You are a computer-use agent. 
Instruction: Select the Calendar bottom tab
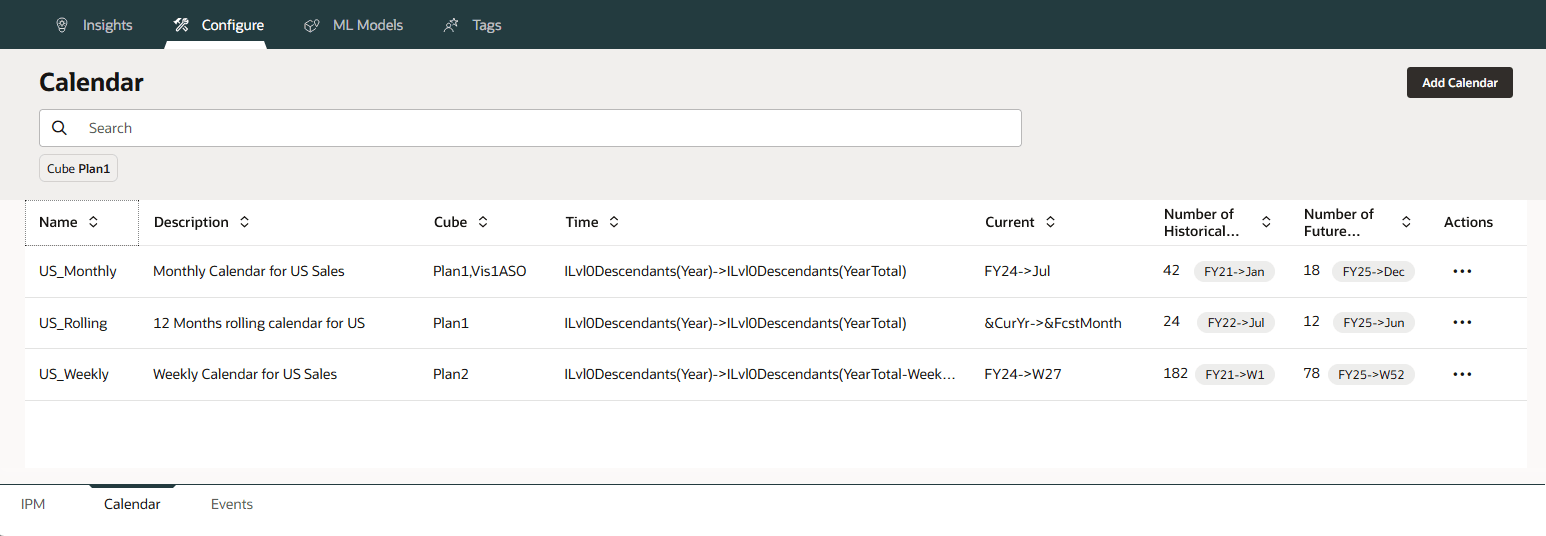[x=132, y=504]
